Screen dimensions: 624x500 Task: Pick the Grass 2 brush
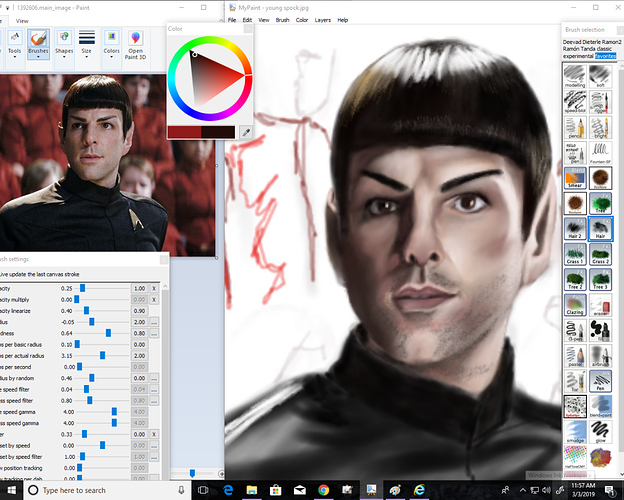600,254
